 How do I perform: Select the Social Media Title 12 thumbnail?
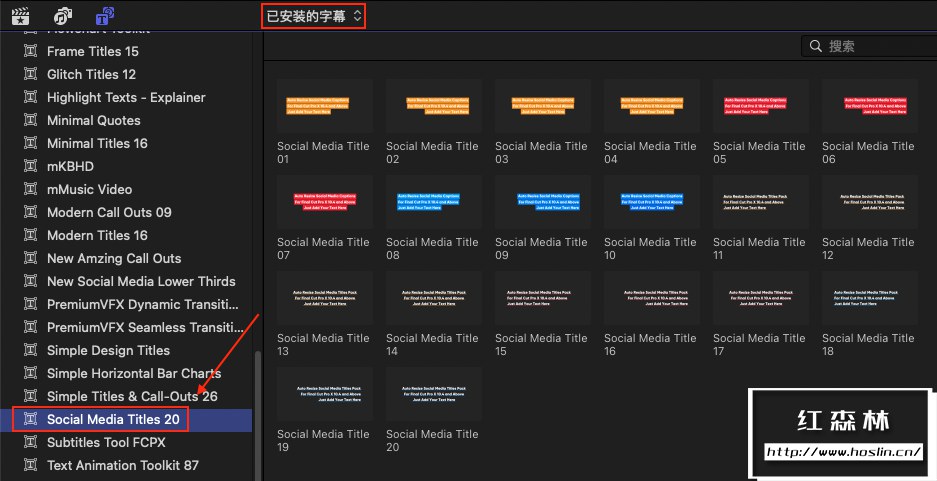[x=870, y=202]
